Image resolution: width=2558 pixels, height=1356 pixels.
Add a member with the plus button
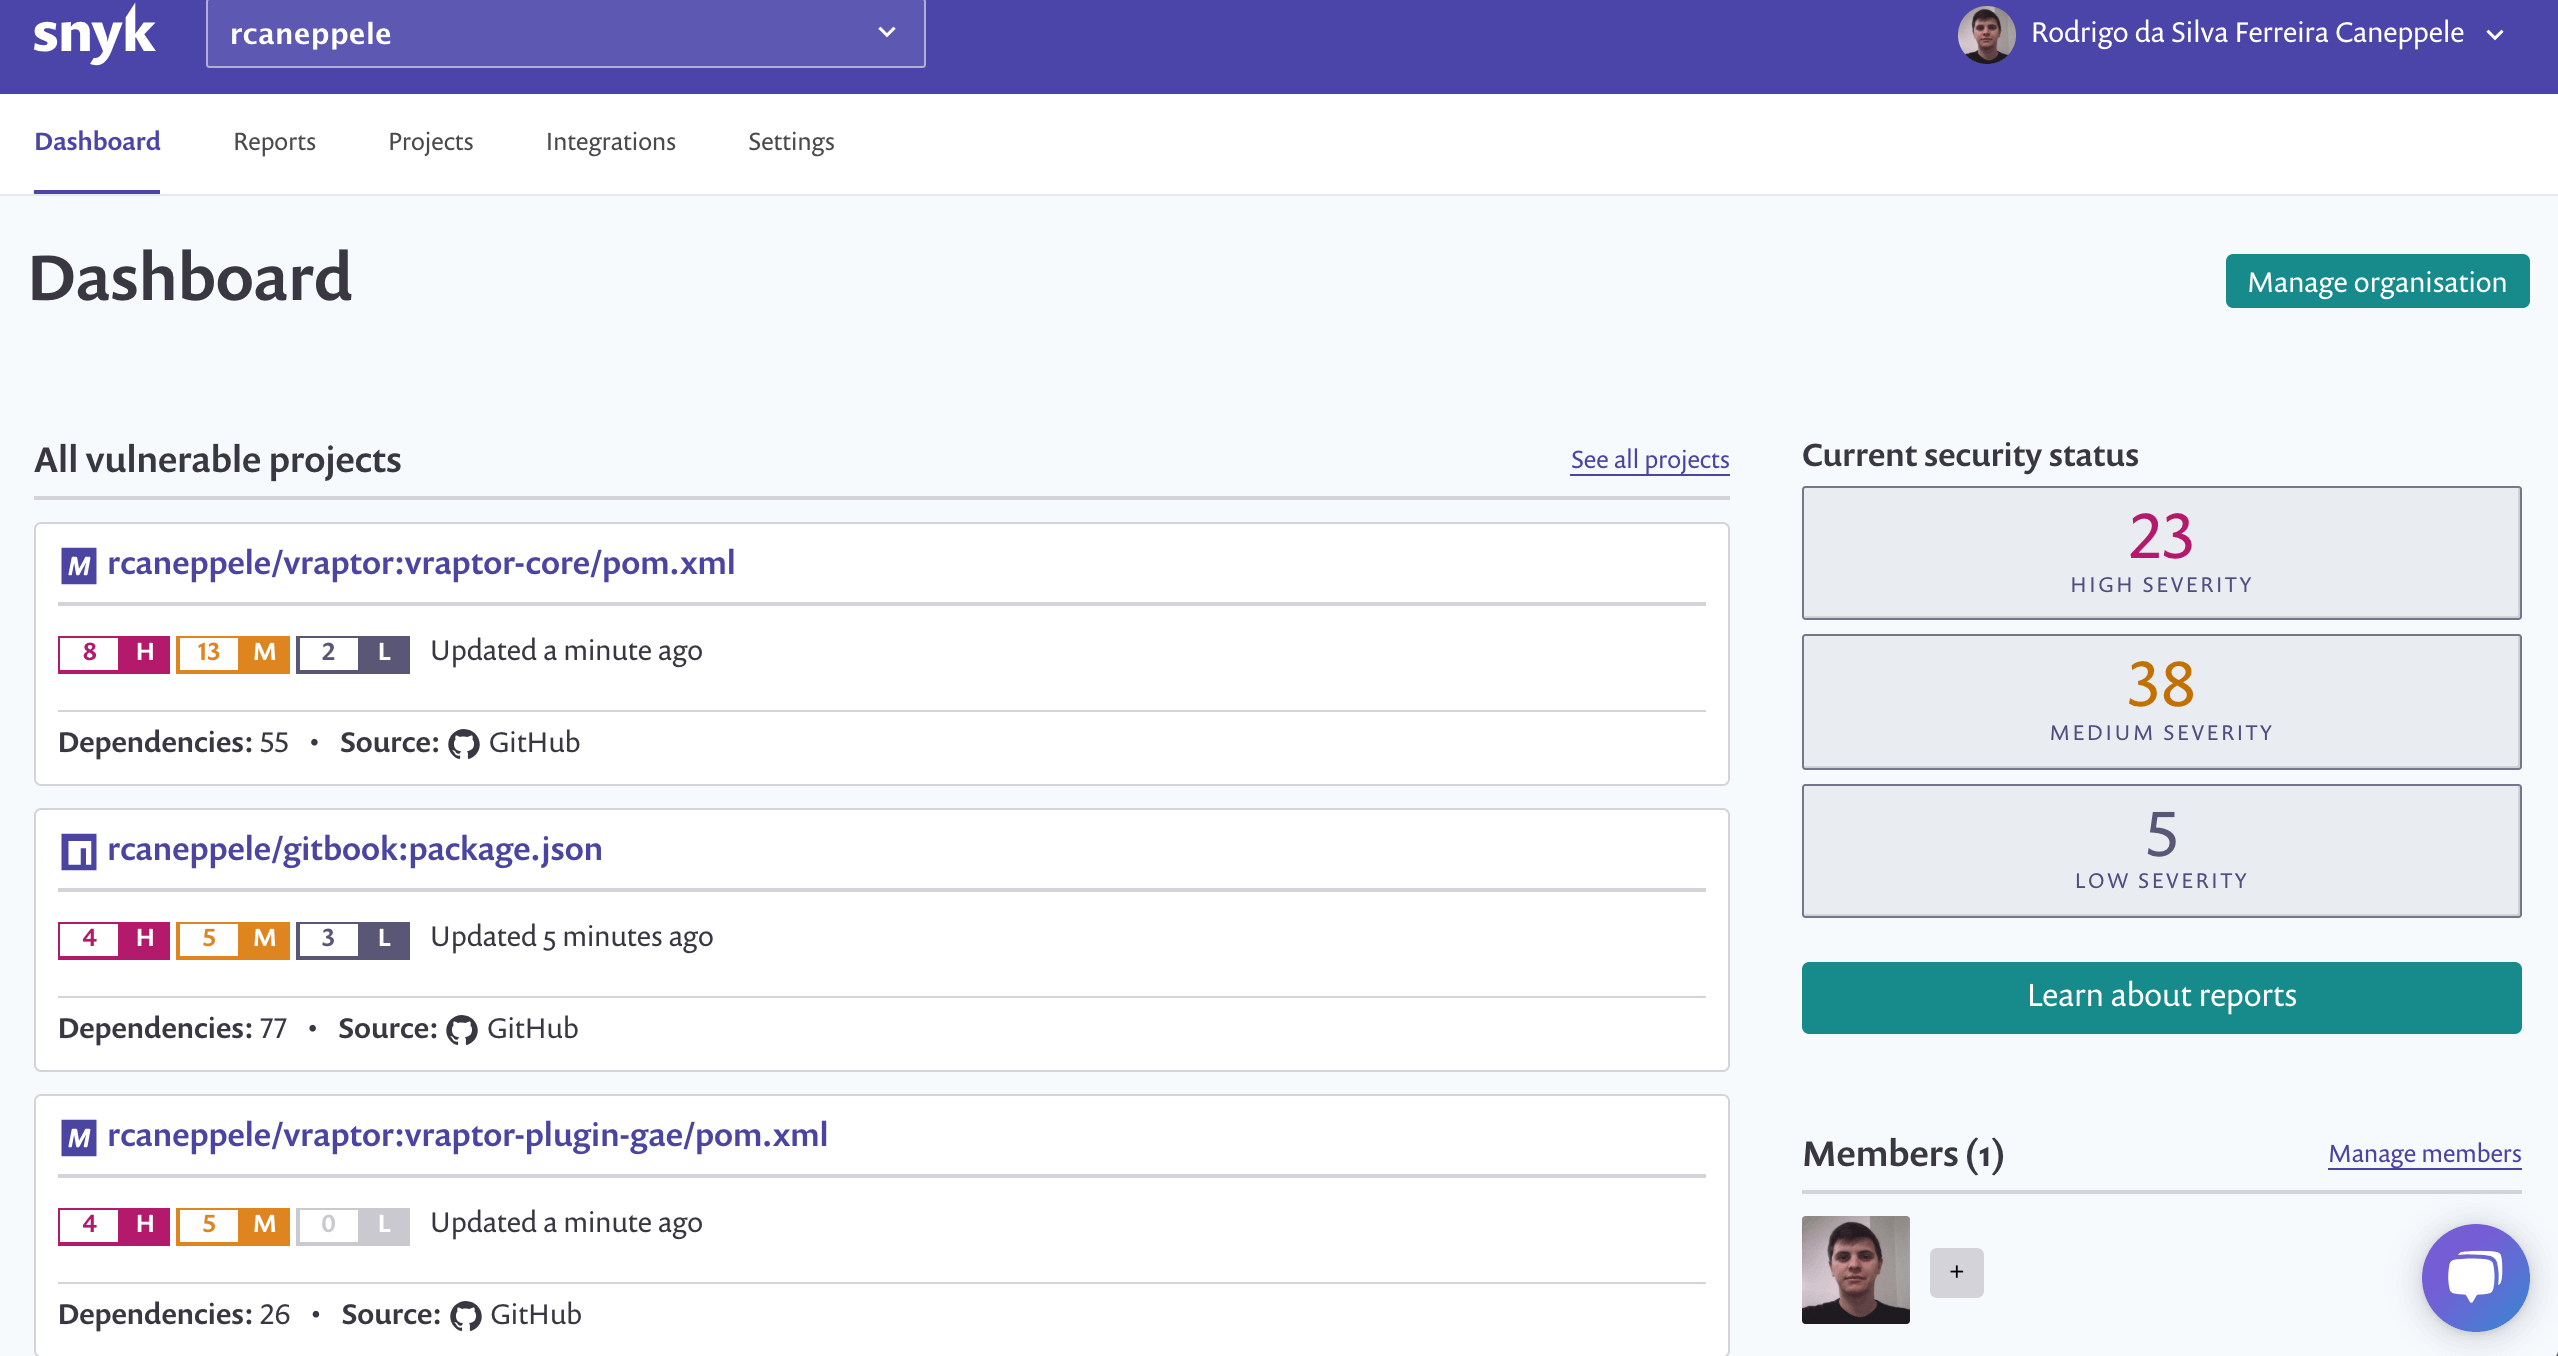[x=1956, y=1272]
